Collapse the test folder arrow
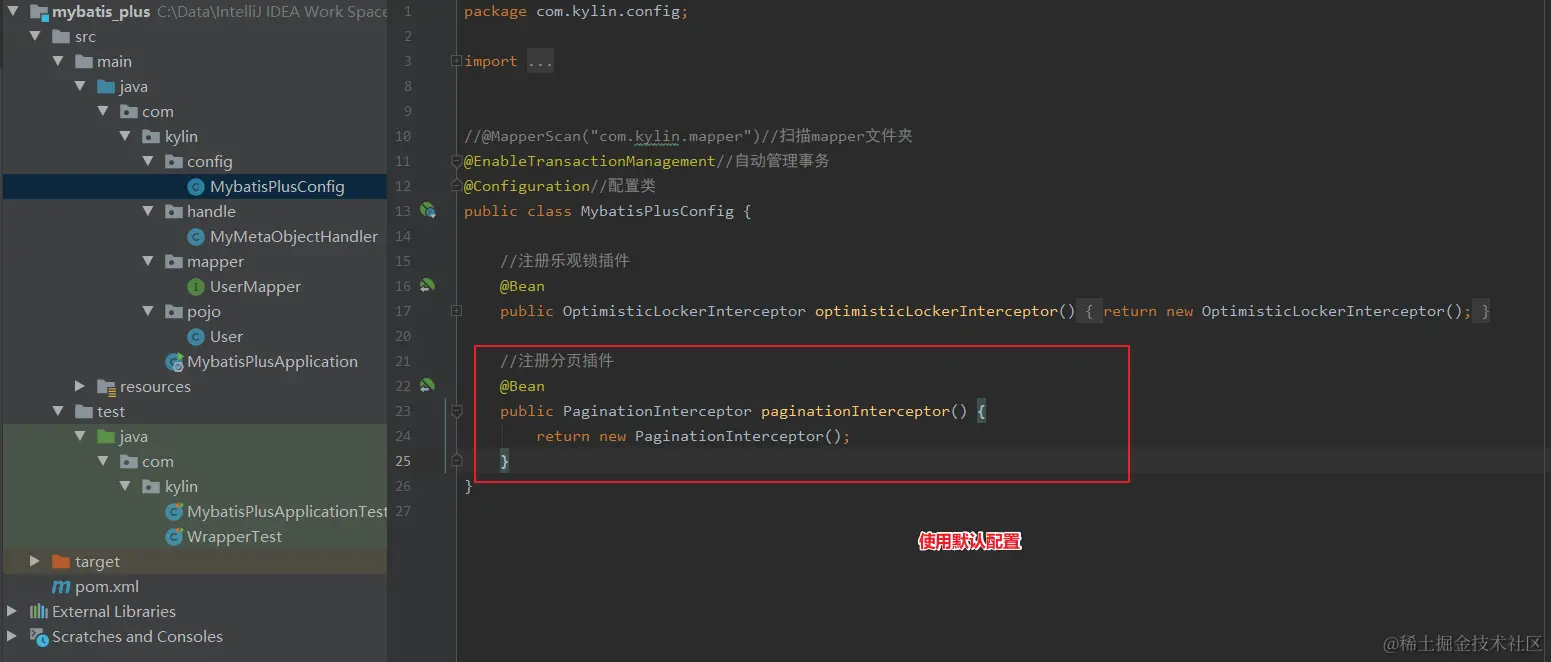 click(58, 412)
